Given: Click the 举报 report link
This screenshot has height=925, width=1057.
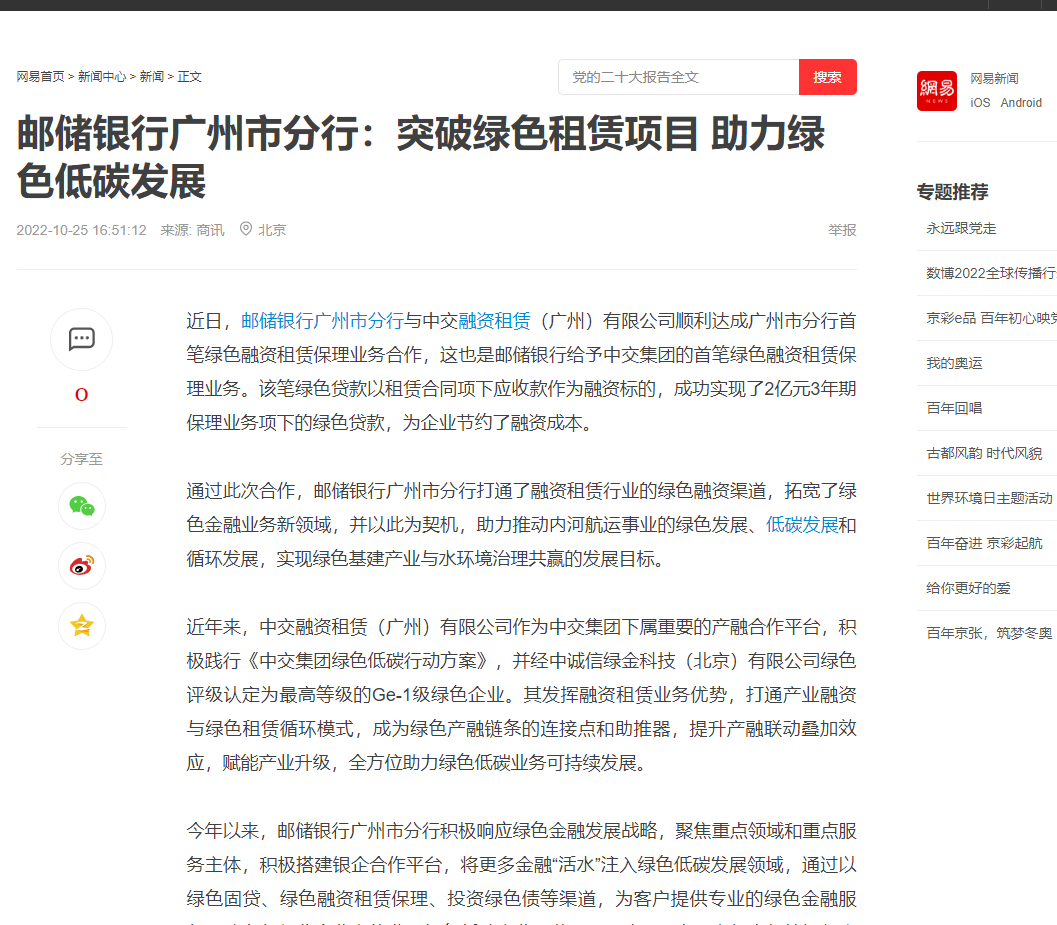Looking at the screenshot, I should [842, 230].
